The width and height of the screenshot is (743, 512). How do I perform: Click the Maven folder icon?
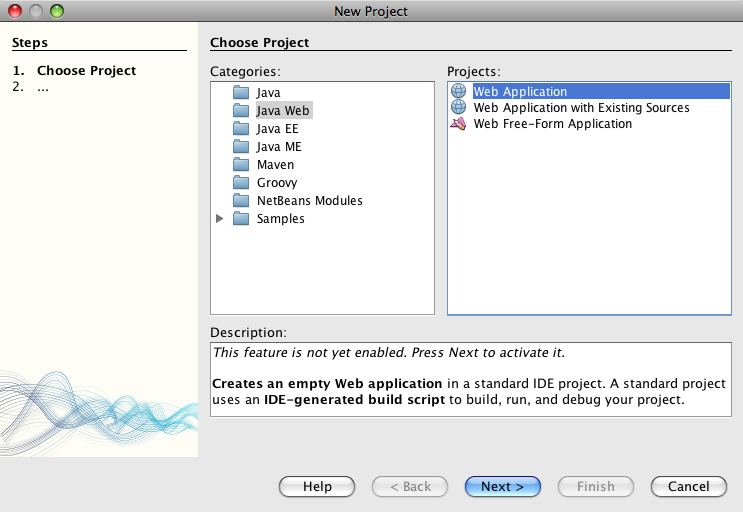tap(240, 165)
